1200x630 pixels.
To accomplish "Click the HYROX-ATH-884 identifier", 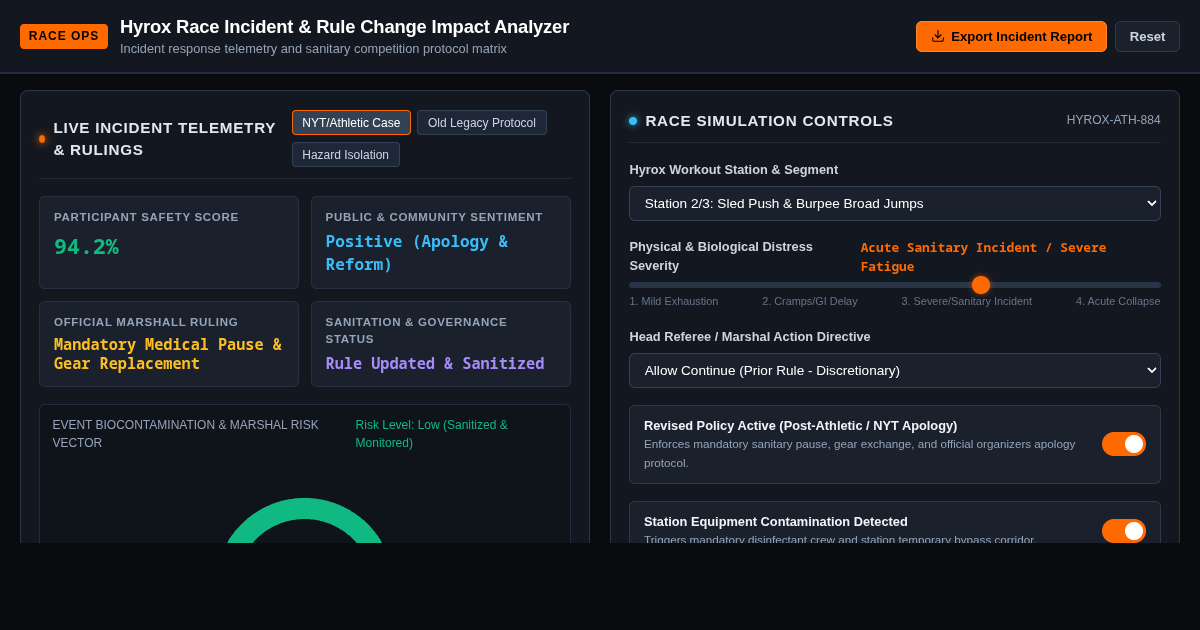I will (x=1114, y=120).
